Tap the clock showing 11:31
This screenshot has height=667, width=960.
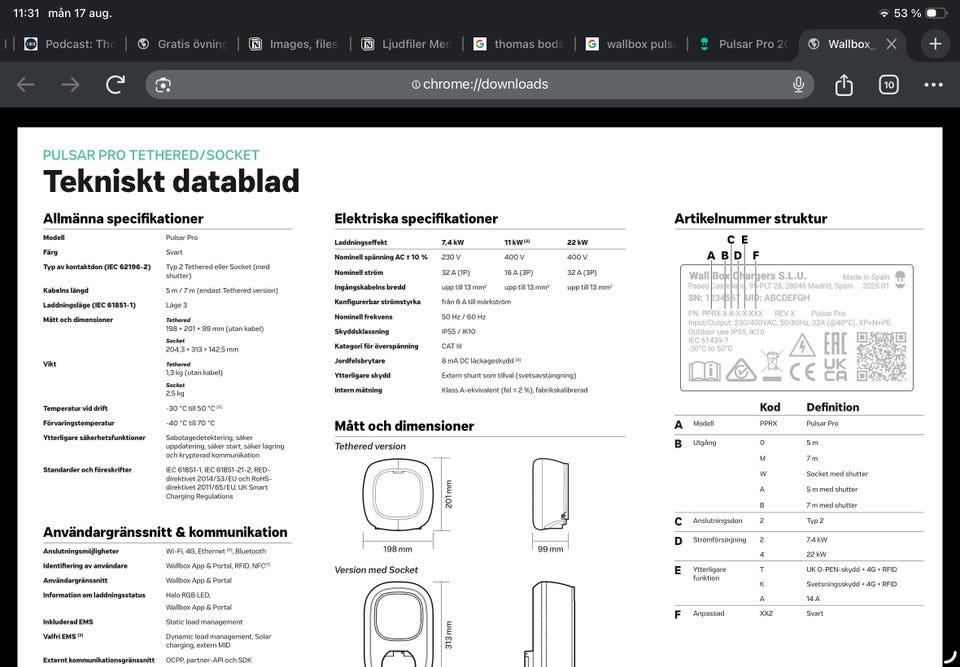point(26,13)
